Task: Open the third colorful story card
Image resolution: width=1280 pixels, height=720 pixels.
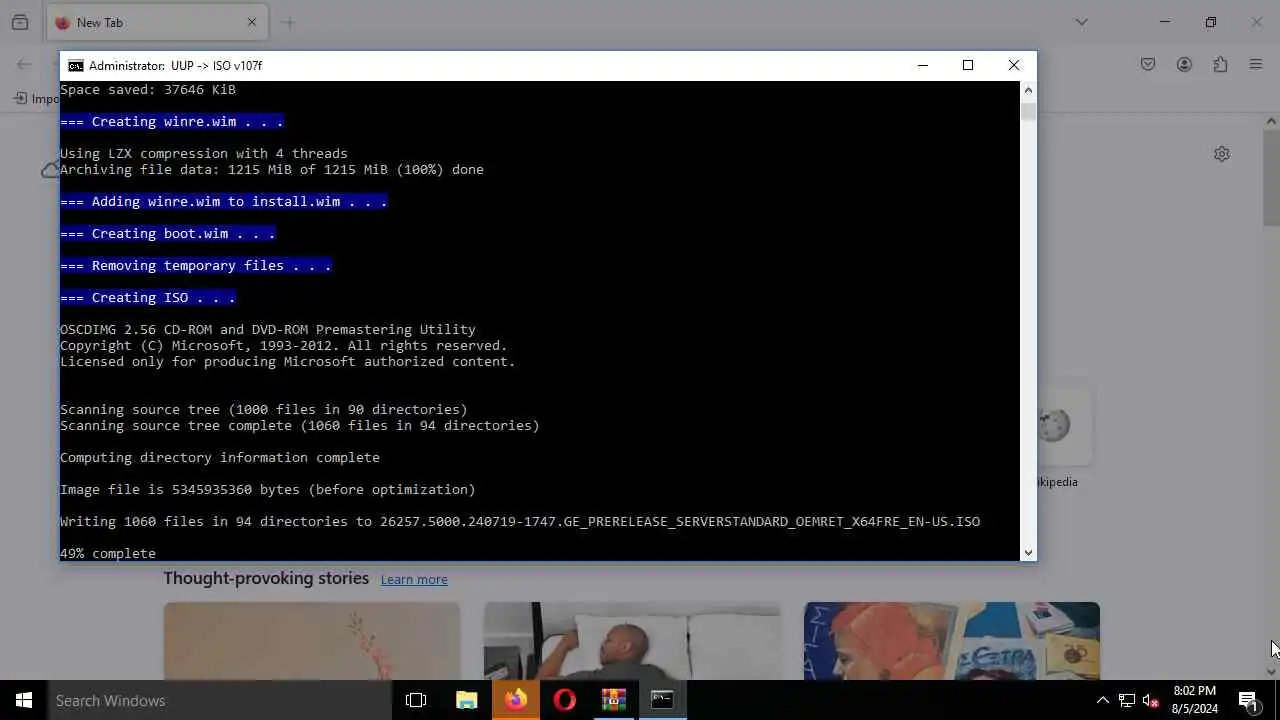Action: click(x=952, y=640)
